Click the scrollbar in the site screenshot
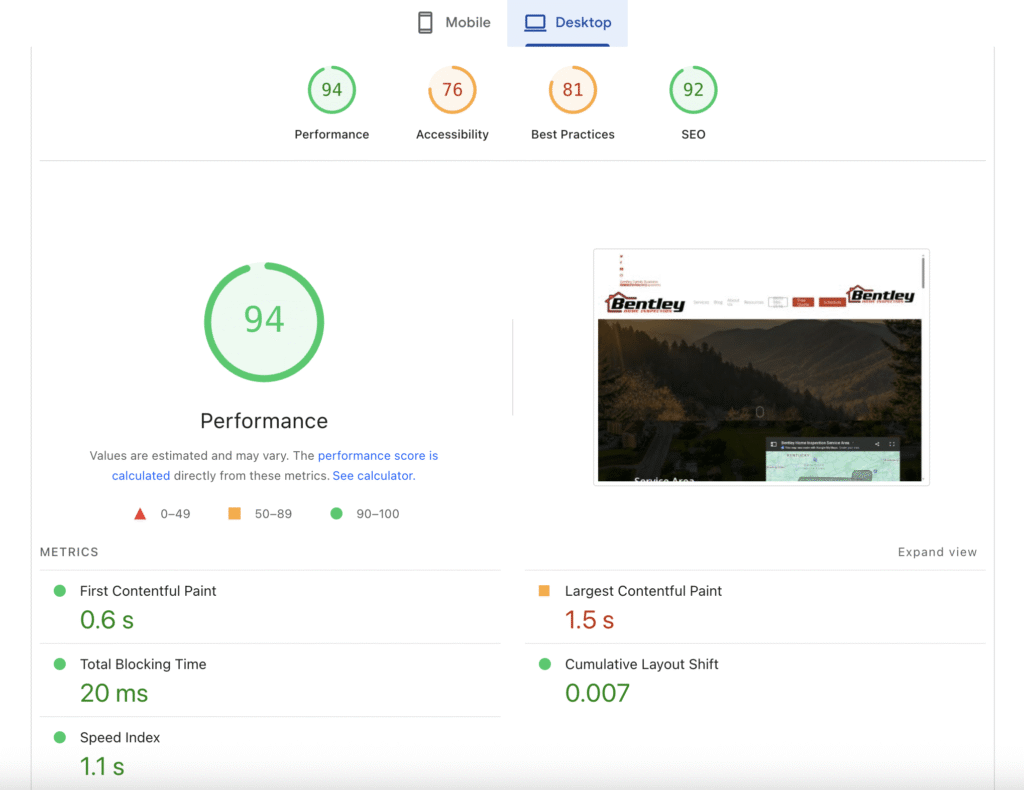Screen dimensions: 1024x790 [923, 272]
